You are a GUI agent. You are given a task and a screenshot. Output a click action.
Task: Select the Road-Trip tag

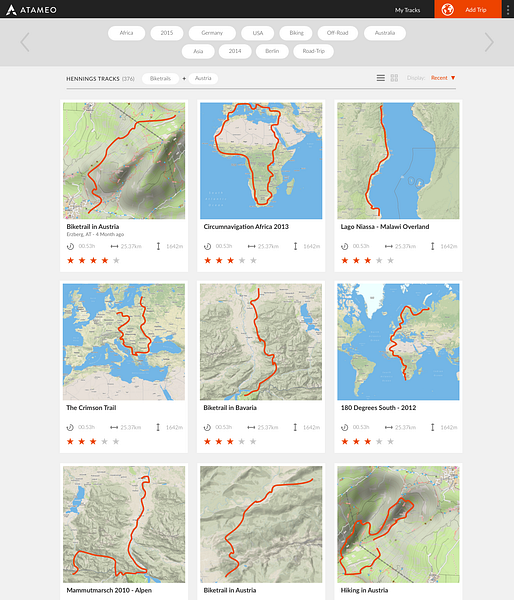point(313,51)
